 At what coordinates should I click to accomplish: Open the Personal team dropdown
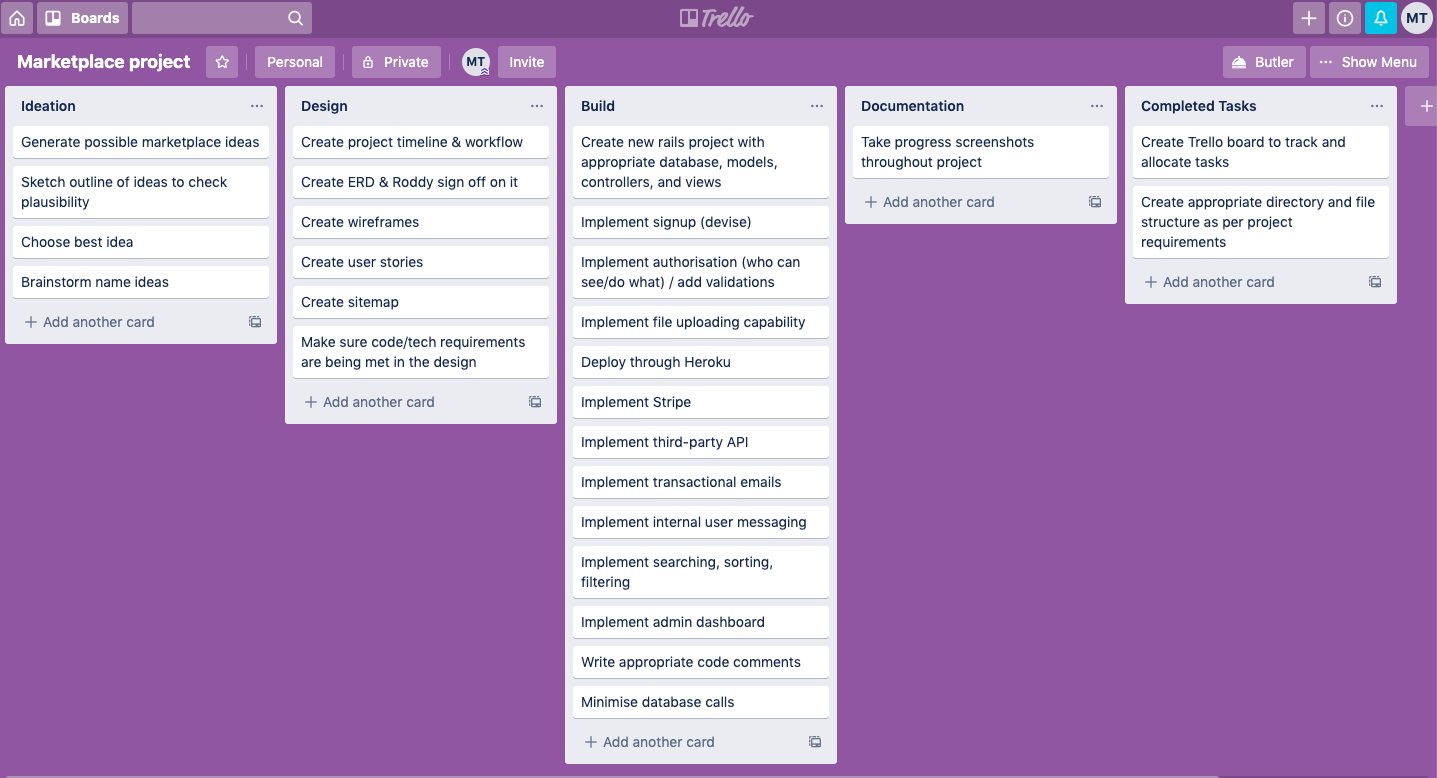(x=295, y=62)
